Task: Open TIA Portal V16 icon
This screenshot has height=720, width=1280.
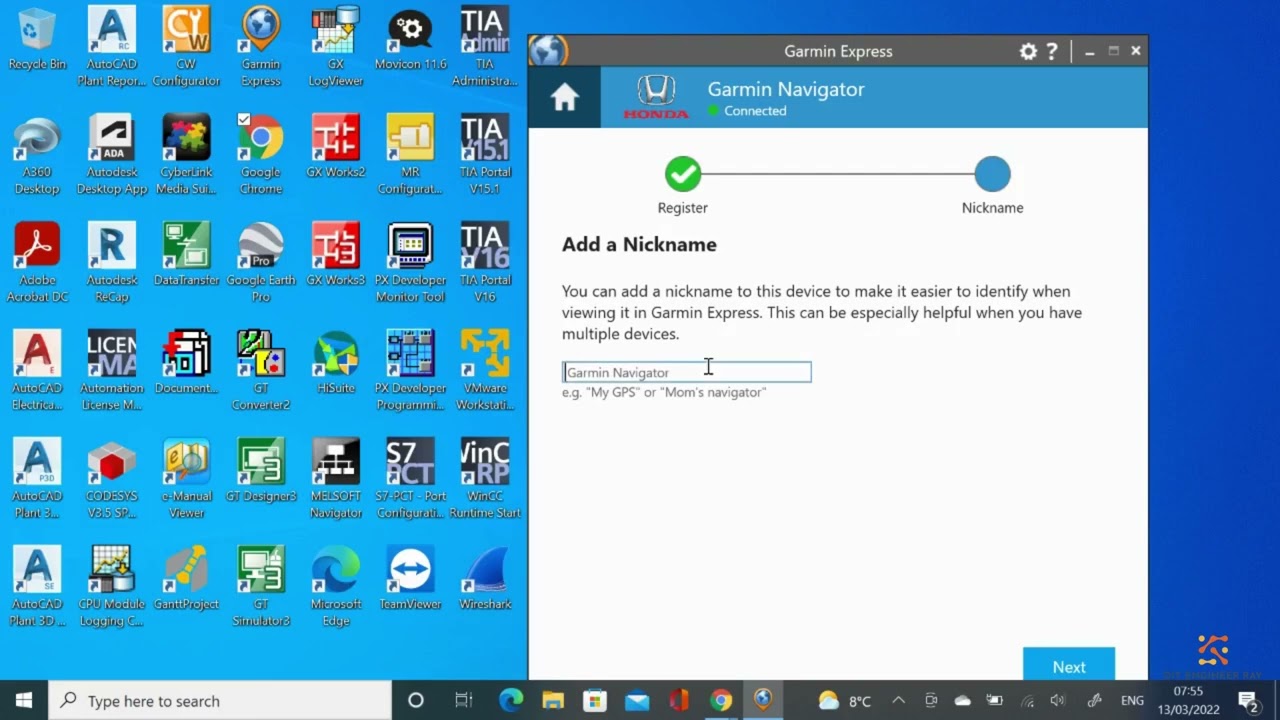Action: 485,263
